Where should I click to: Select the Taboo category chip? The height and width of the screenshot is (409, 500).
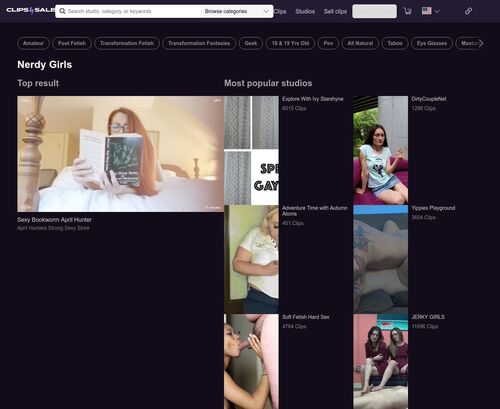coord(395,43)
